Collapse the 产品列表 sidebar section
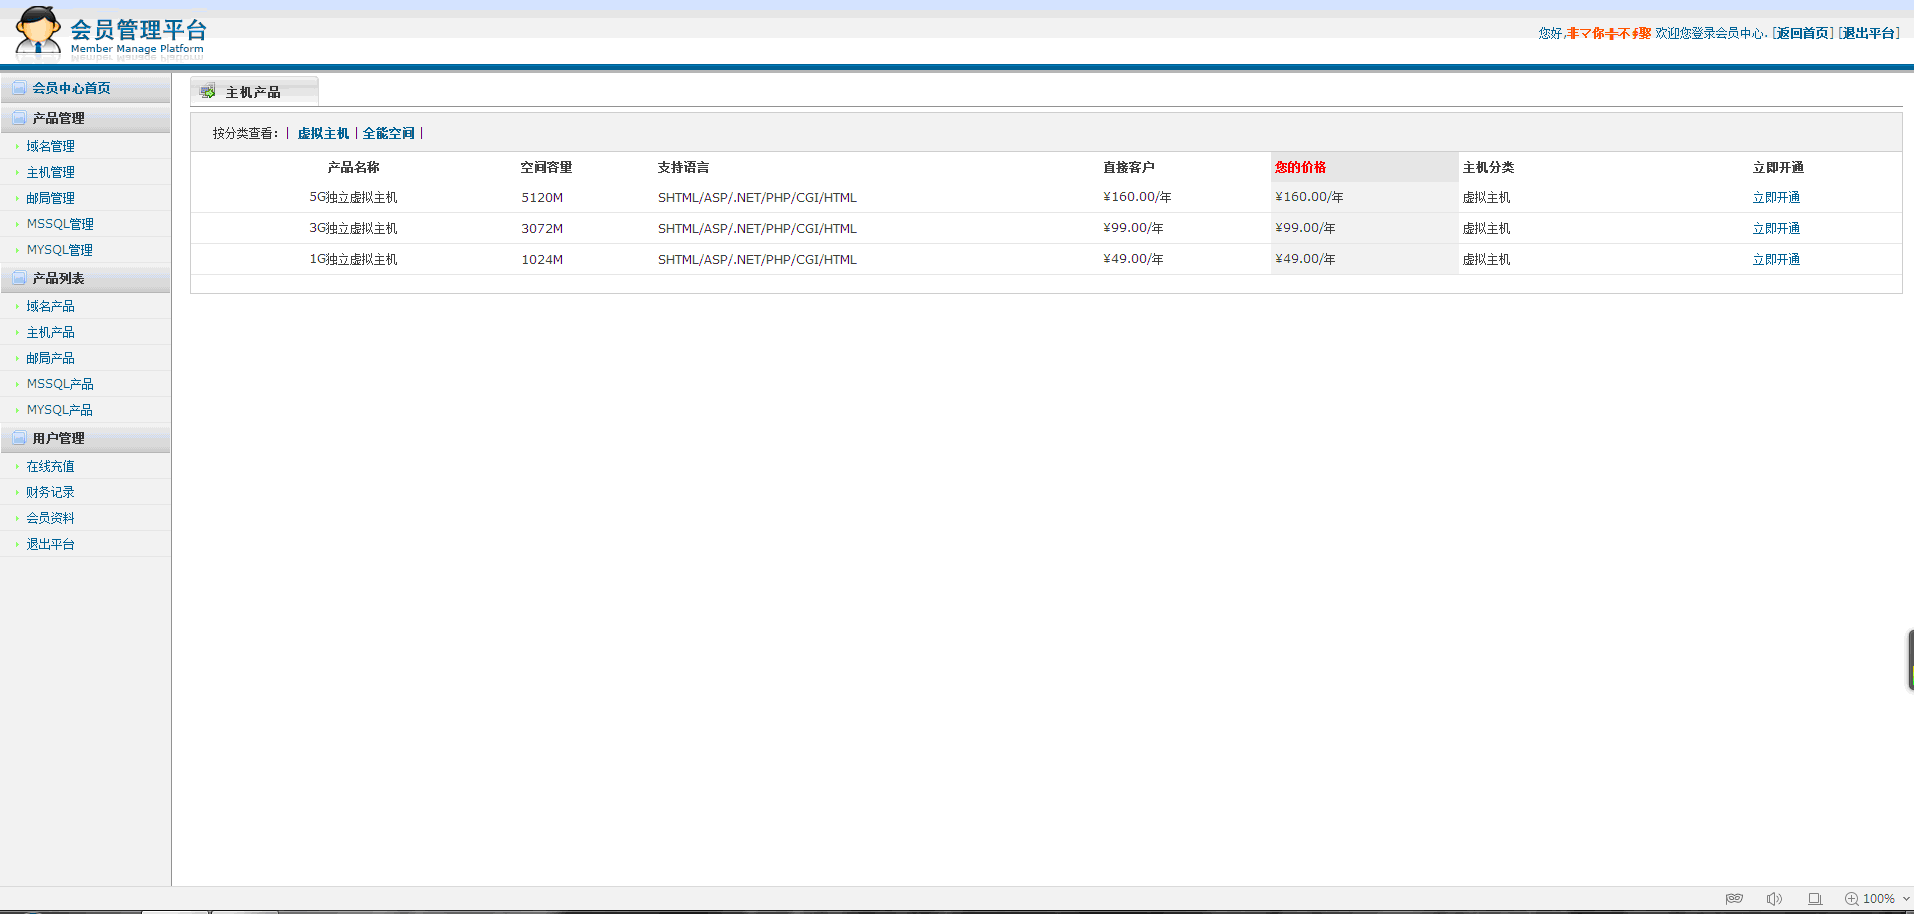 point(58,278)
